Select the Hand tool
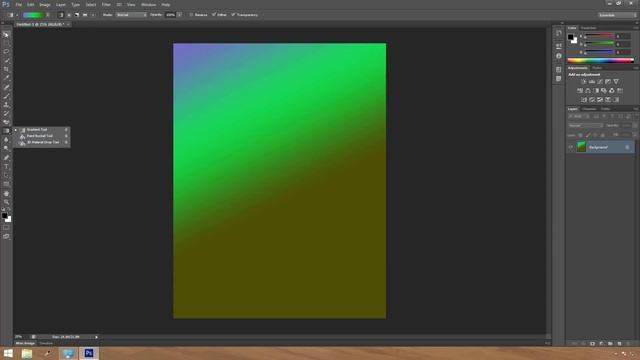 (x=6, y=193)
